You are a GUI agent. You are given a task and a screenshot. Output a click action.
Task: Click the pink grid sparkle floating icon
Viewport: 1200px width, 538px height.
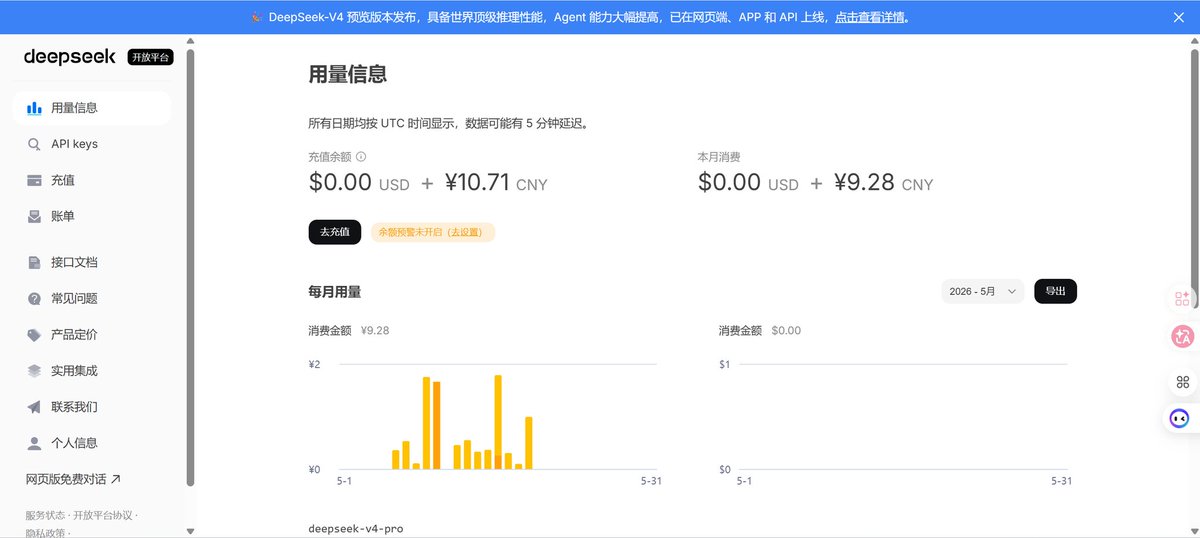coord(1183,298)
